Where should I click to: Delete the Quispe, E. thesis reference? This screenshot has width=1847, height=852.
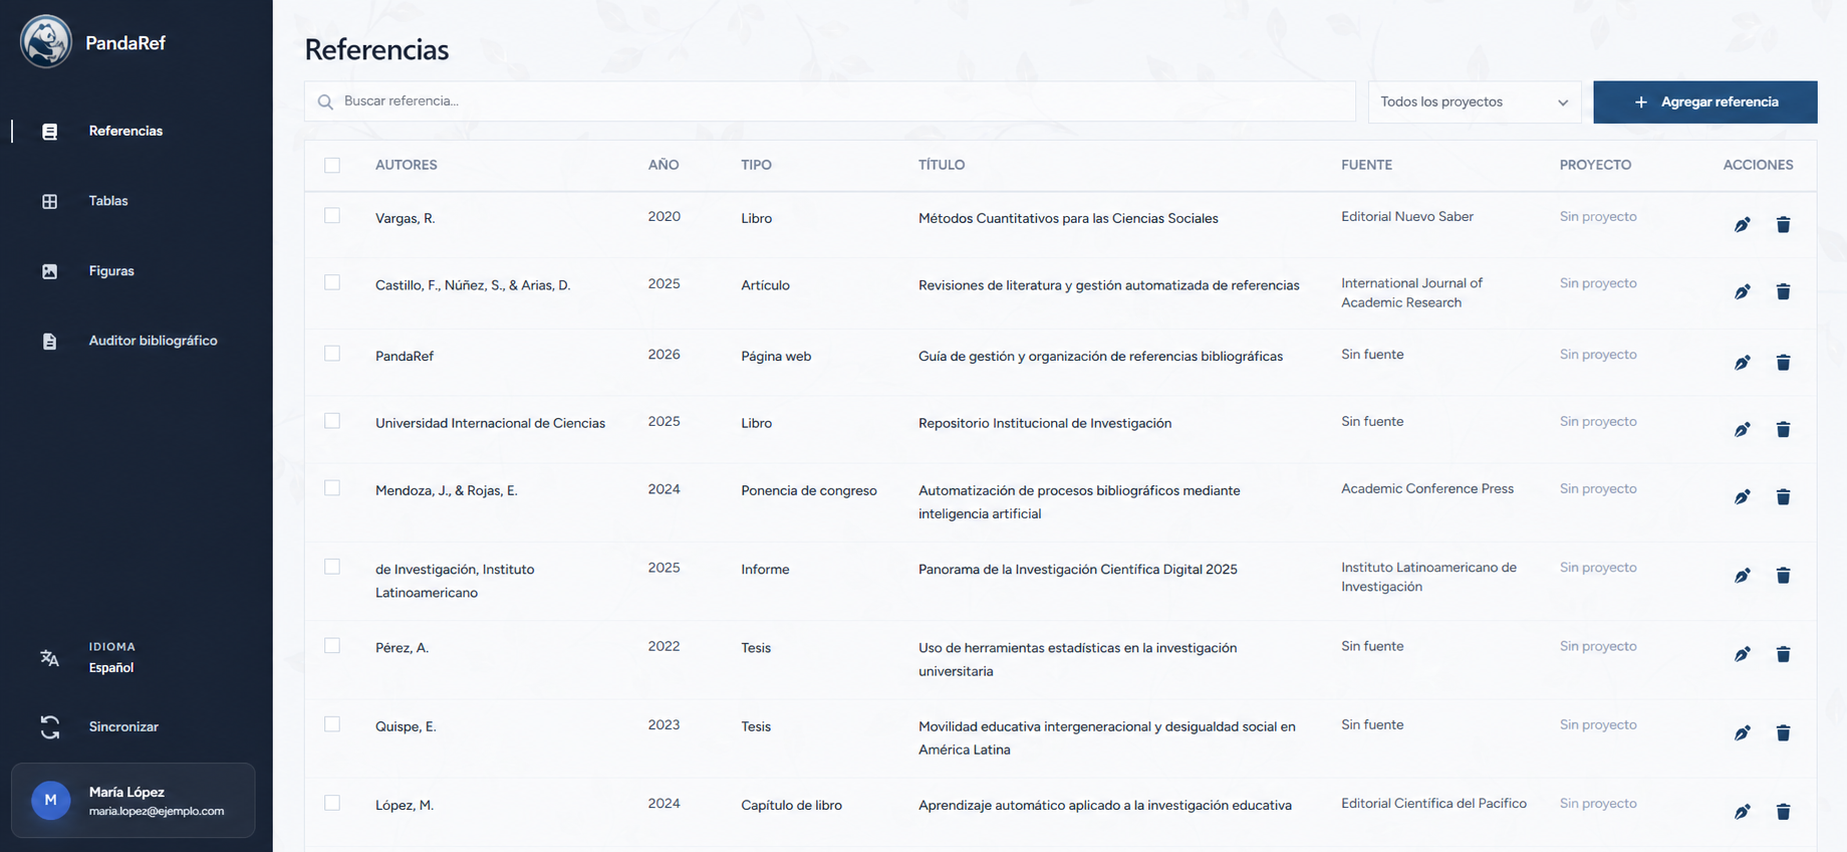(1783, 733)
